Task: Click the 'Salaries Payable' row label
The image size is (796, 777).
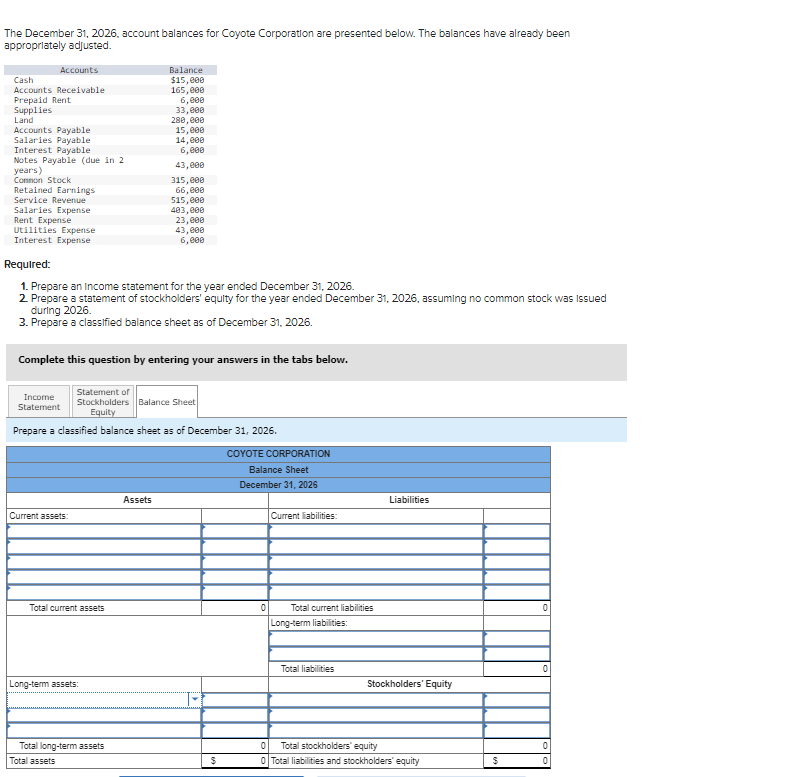Action: (x=52, y=140)
